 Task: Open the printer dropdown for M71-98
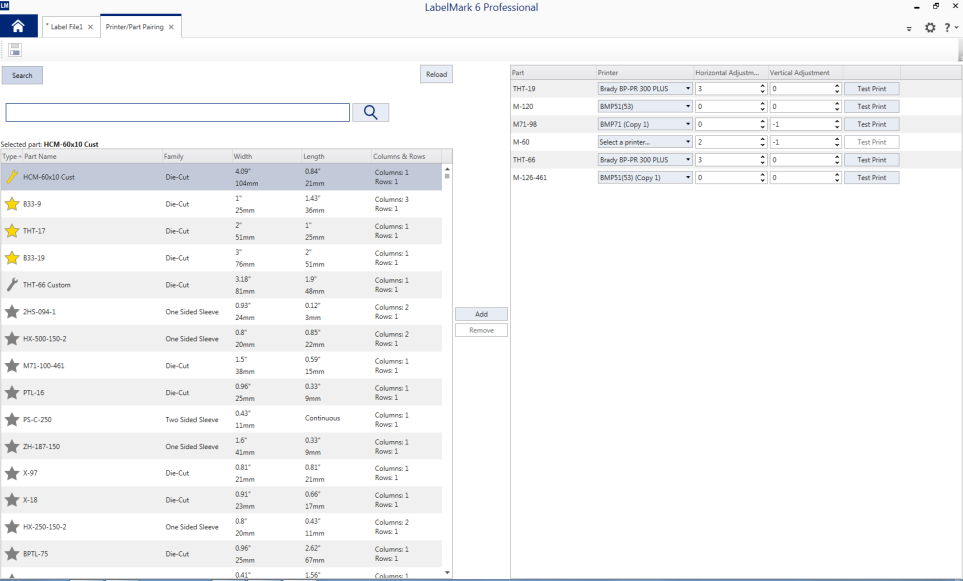point(645,124)
